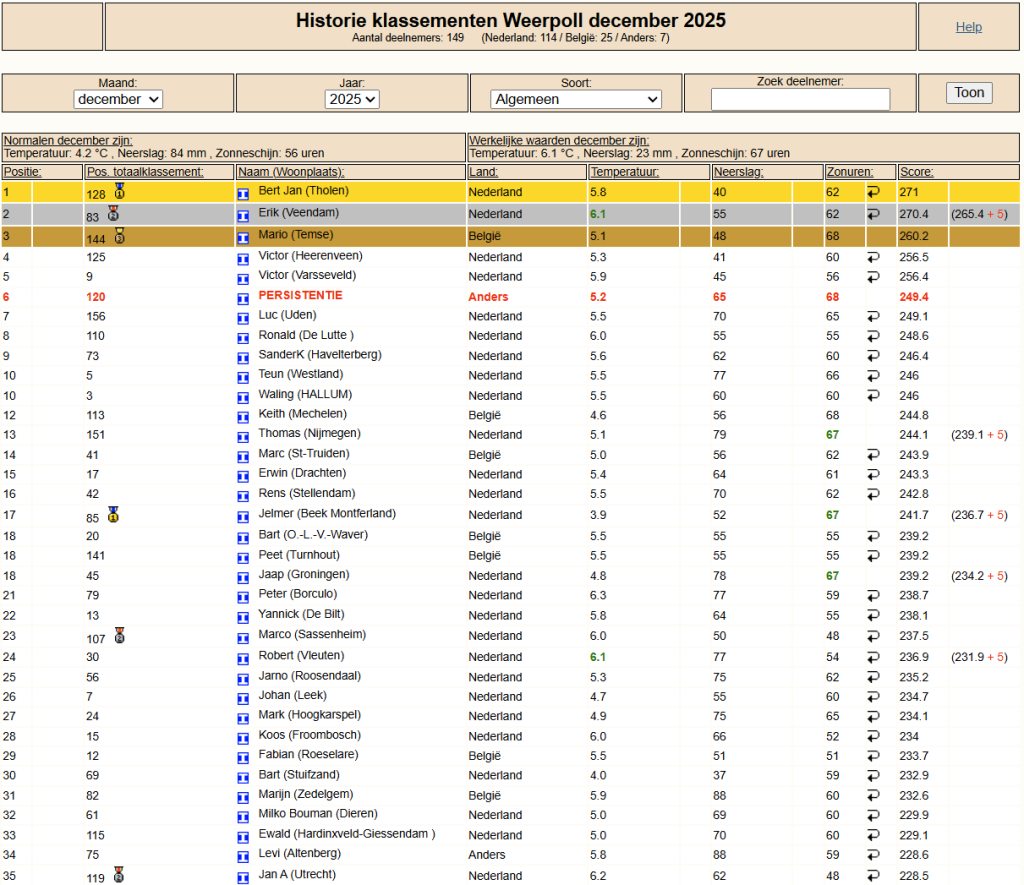Image resolution: width=1024 pixels, height=885 pixels.
Task: Sort by the Neerslag column header
Action: click(738, 172)
